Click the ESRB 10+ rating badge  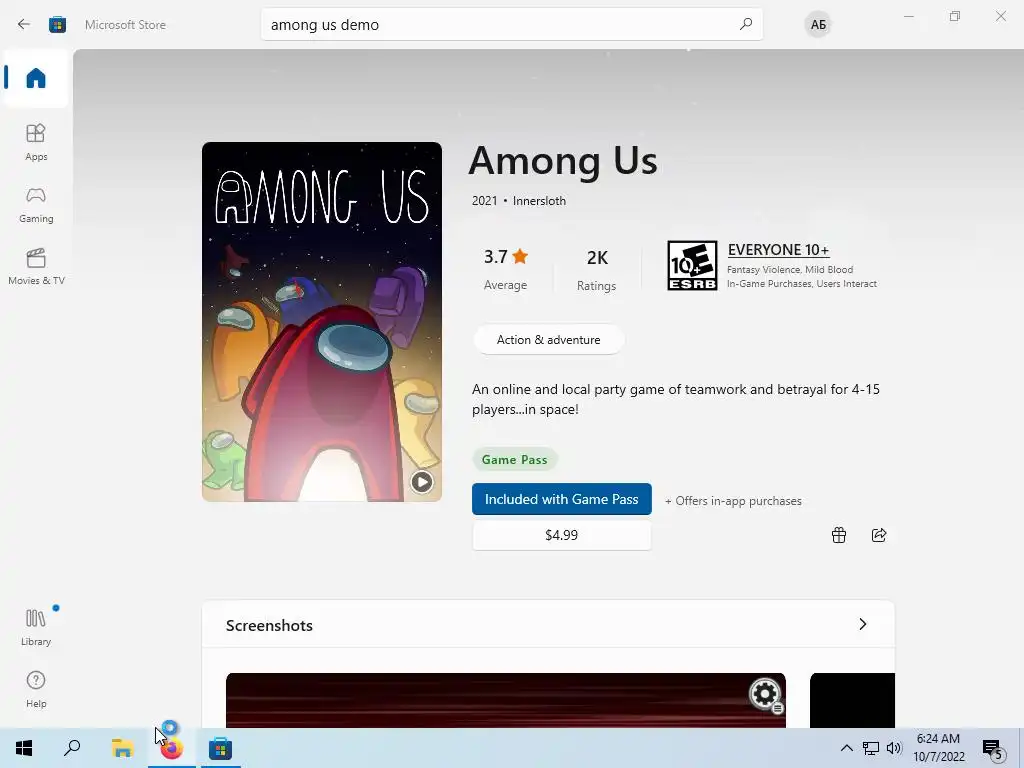point(692,265)
